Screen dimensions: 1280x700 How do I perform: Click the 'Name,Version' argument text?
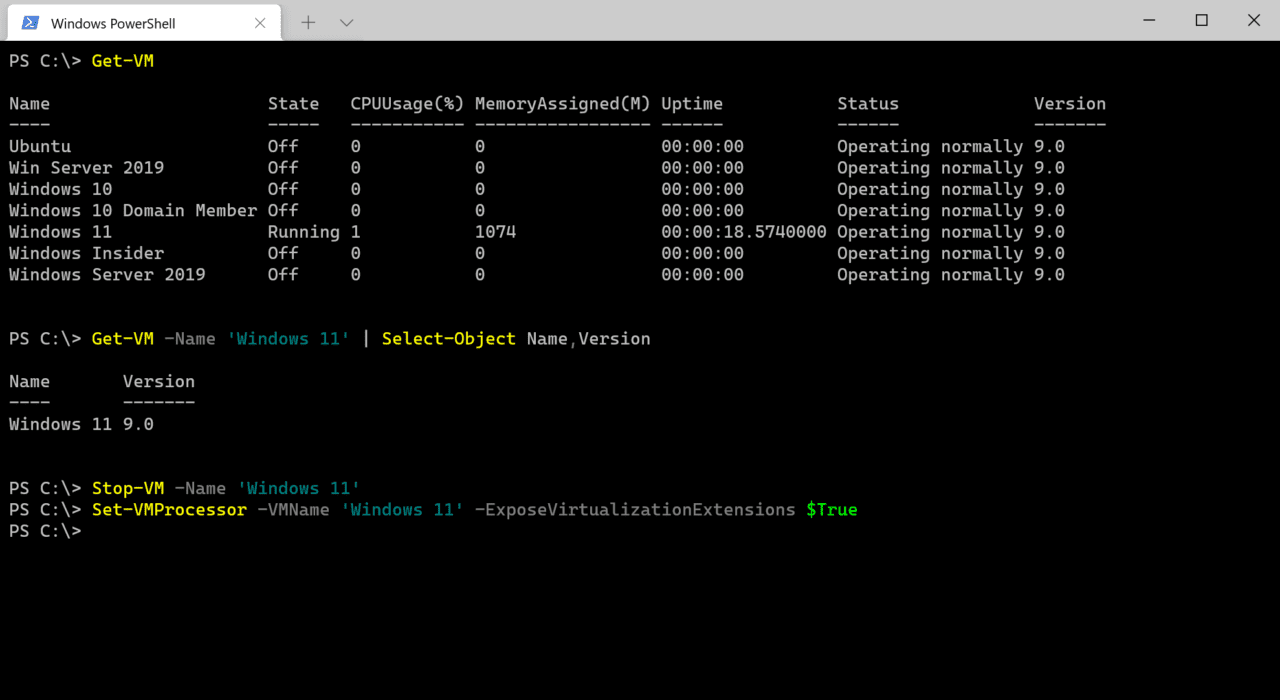[588, 339]
